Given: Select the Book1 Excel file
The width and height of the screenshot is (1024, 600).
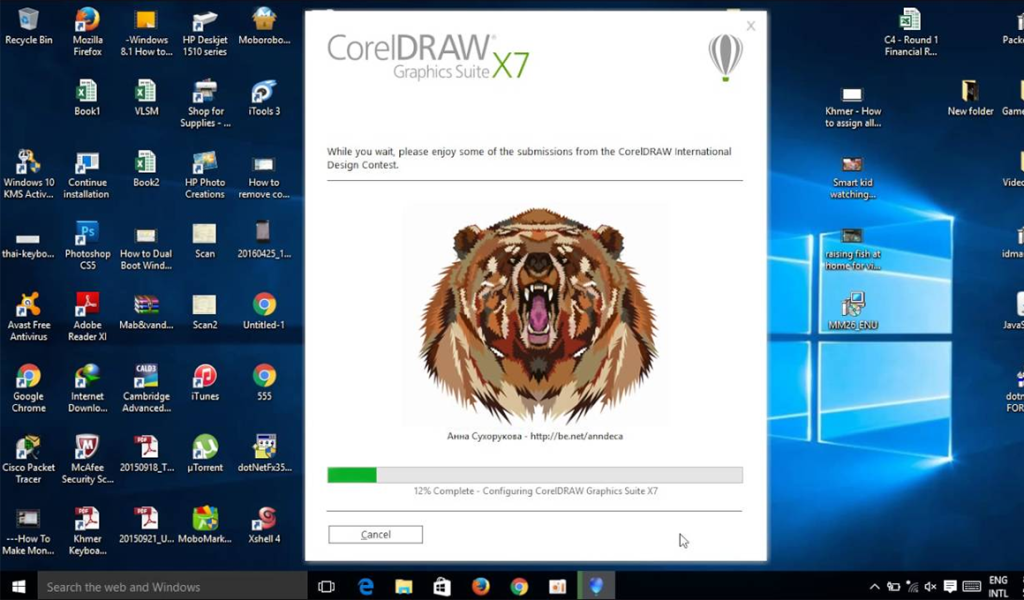Looking at the screenshot, I should pyautogui.click(x=88, y=98).
